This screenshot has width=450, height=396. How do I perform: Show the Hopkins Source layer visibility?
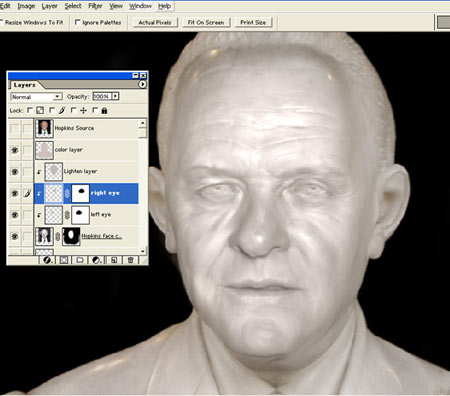[14, 128]
